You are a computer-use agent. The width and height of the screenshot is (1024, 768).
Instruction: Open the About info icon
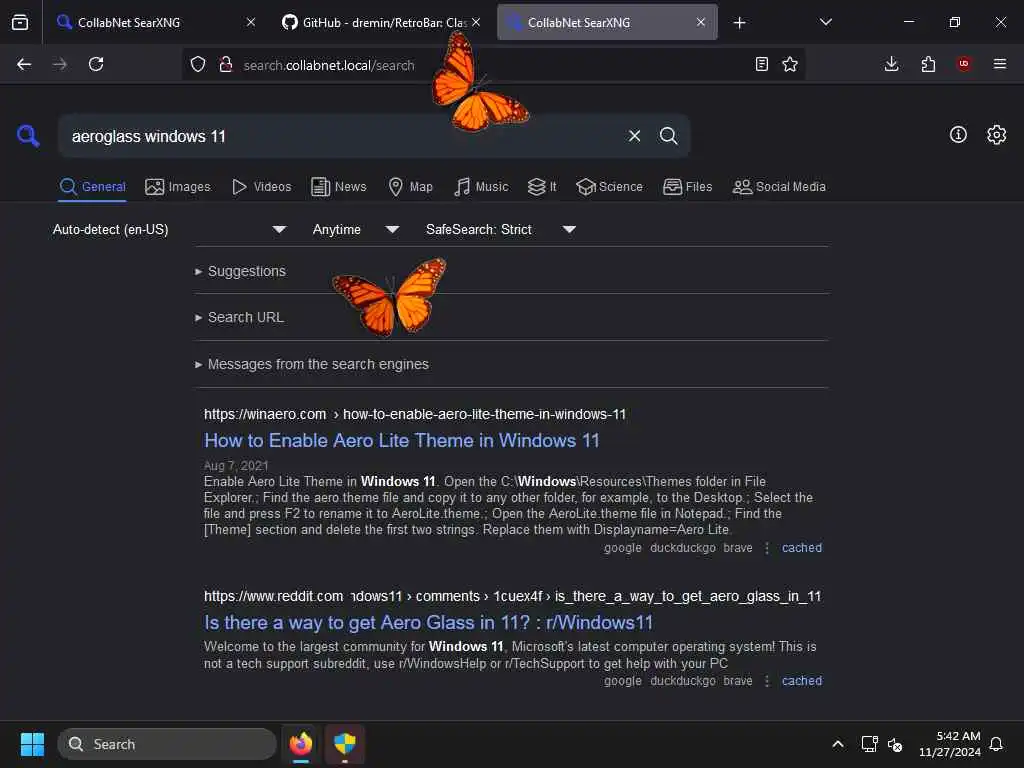958,135
